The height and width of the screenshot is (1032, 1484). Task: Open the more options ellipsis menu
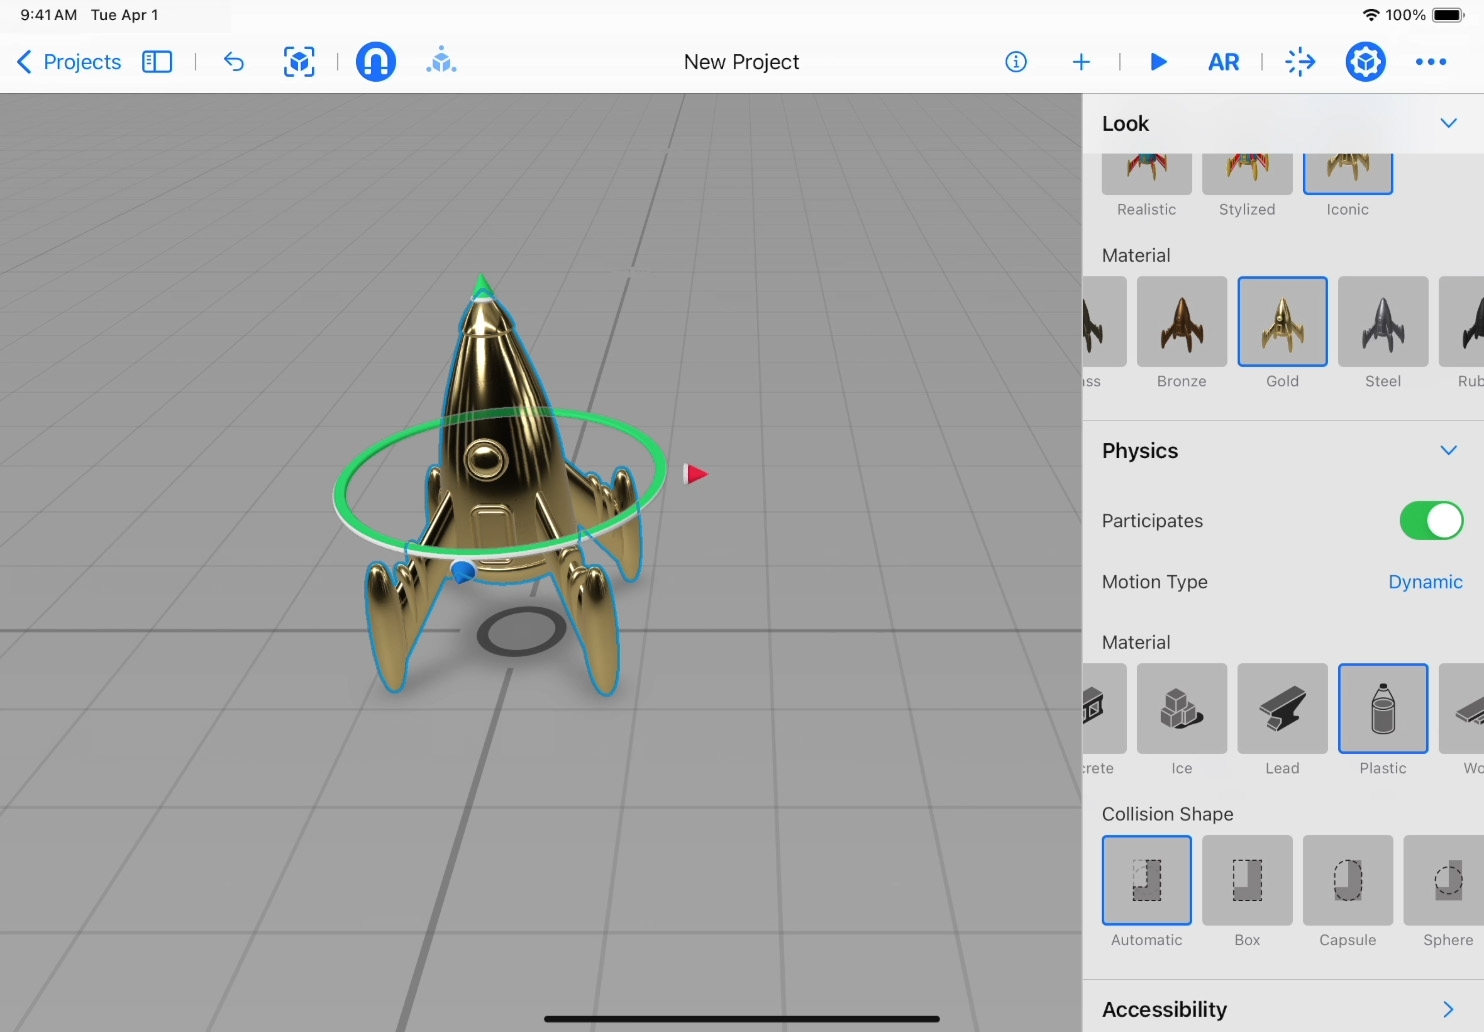pyautogui.click(x=1431, y=62)
